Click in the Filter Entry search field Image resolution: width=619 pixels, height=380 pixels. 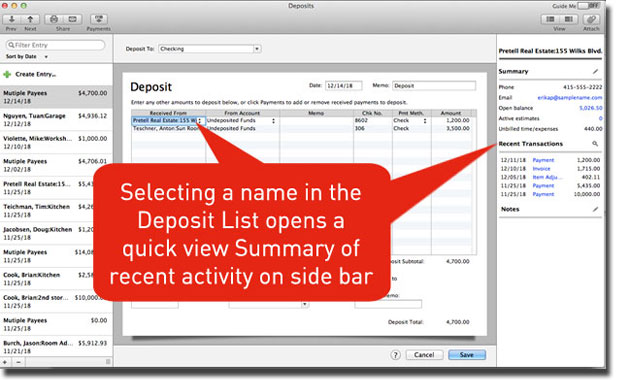tap(56, 45)
